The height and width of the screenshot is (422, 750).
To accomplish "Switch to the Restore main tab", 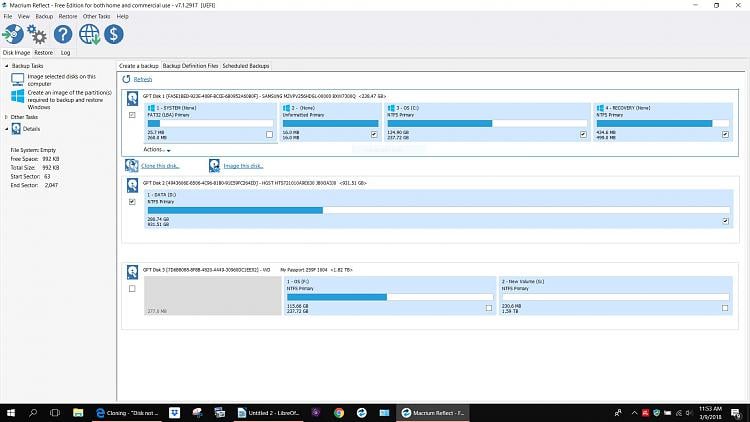I will 44,53.
